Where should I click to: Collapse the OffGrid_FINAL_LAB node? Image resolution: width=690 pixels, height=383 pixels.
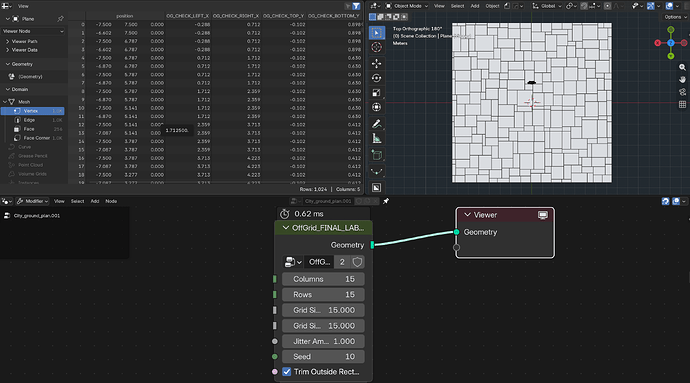(286, 228)
